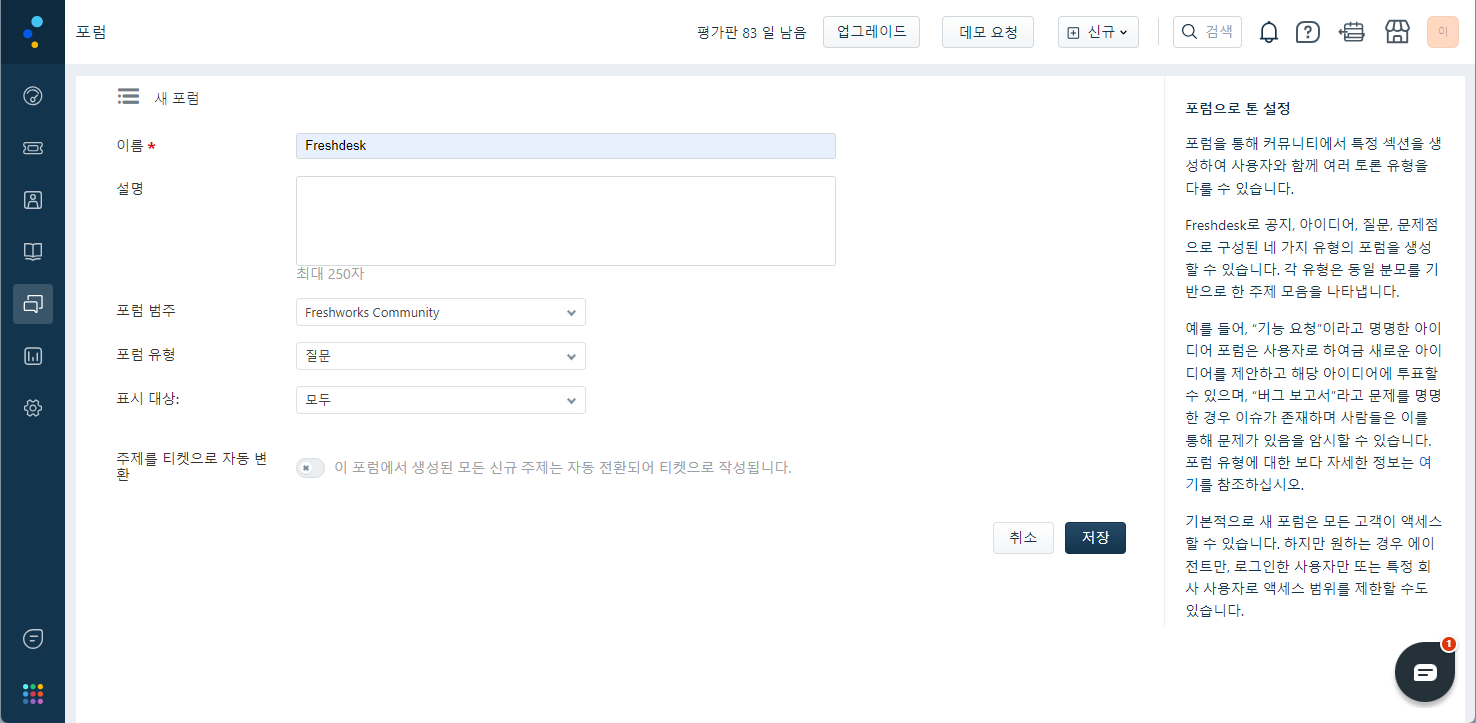The width and height of the screenshot is (1476, 723).
Task: Expand the 포럼 유형 dropdown
Action: pyautogui.click(x=441, y=356)
